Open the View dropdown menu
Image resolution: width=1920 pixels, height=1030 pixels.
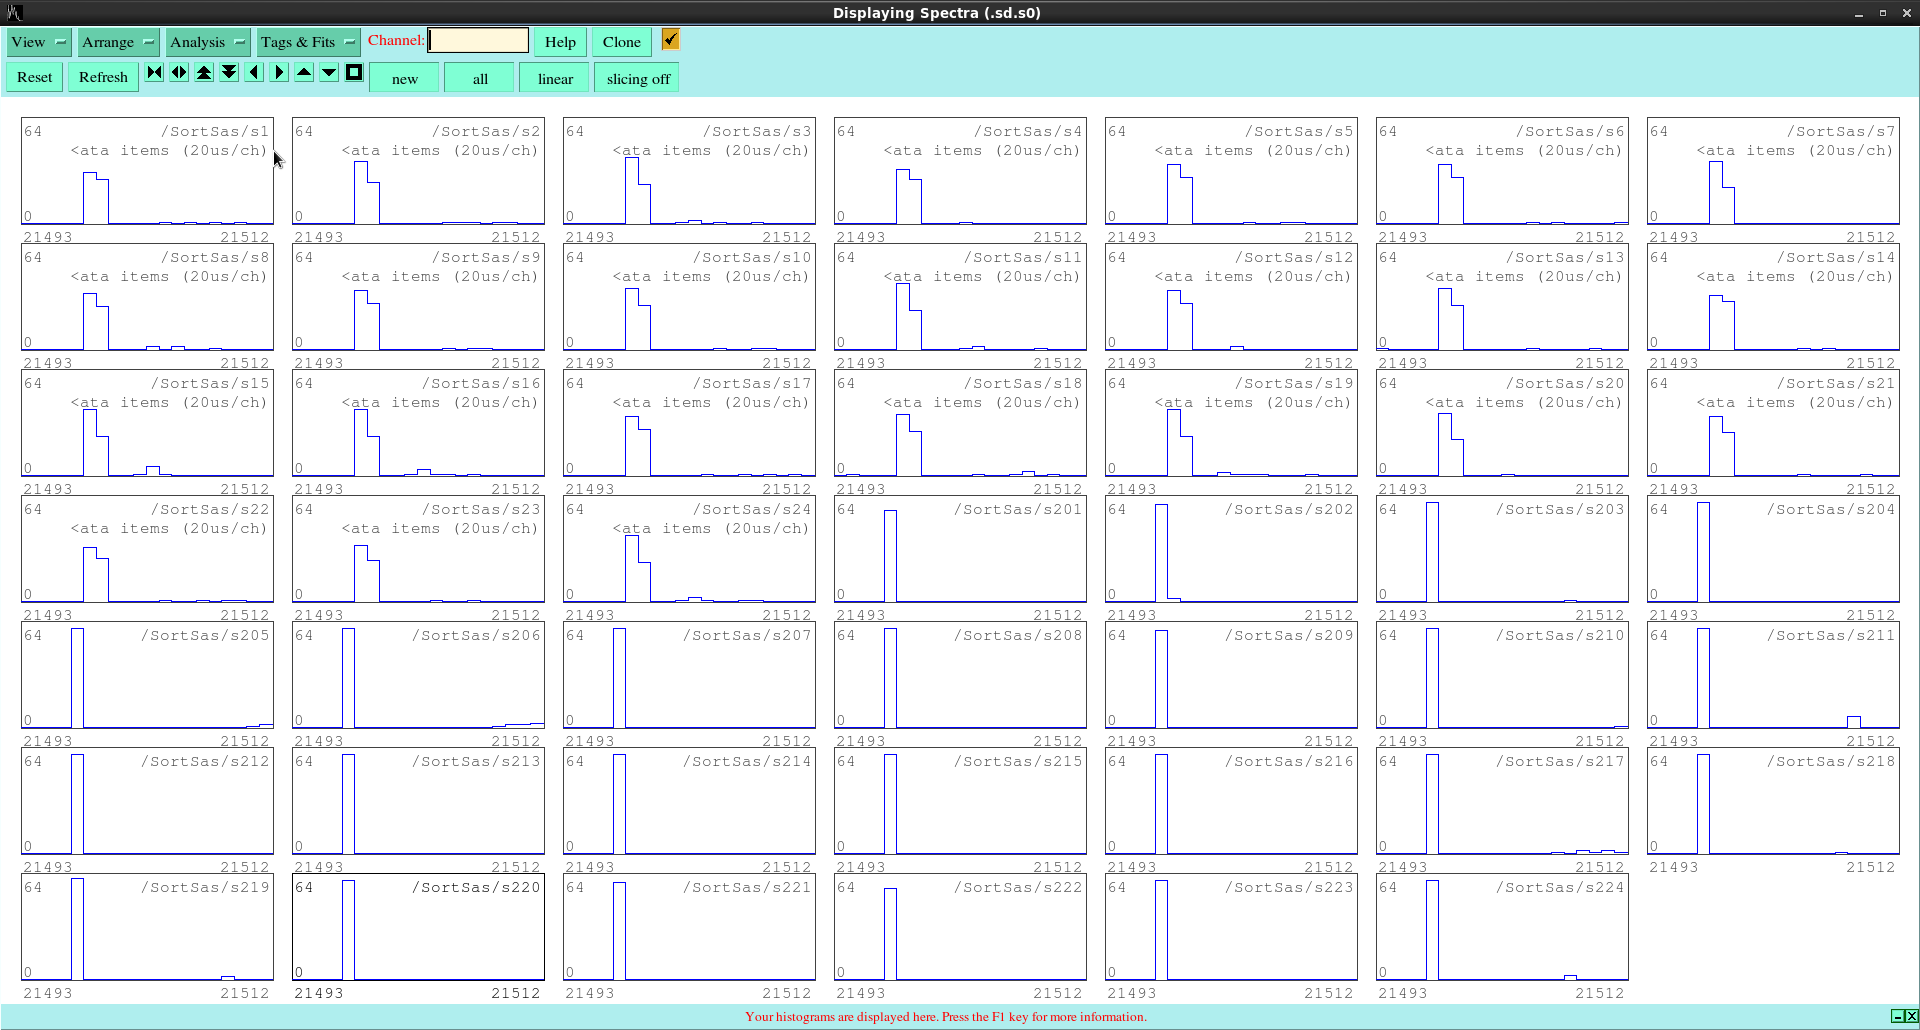(x=39, y=42)
